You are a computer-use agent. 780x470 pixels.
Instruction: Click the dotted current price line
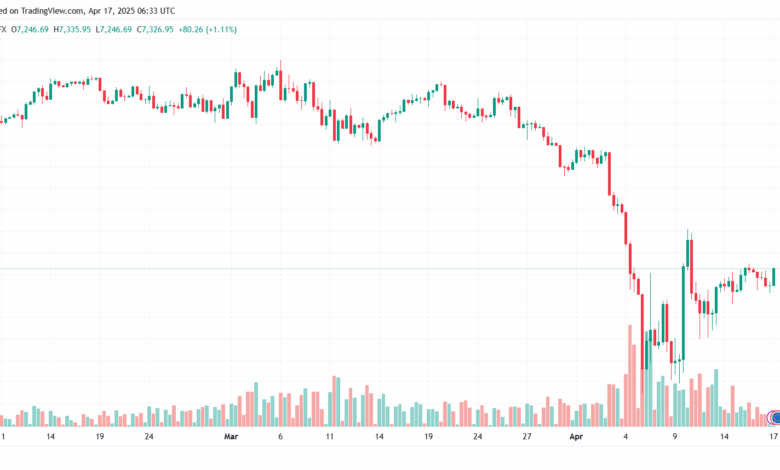pyautogui.click(x=390, y=269)
